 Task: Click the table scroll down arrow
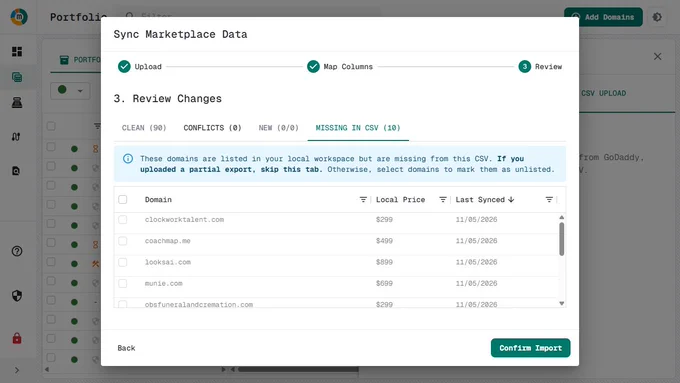click(x=562, y=304)
